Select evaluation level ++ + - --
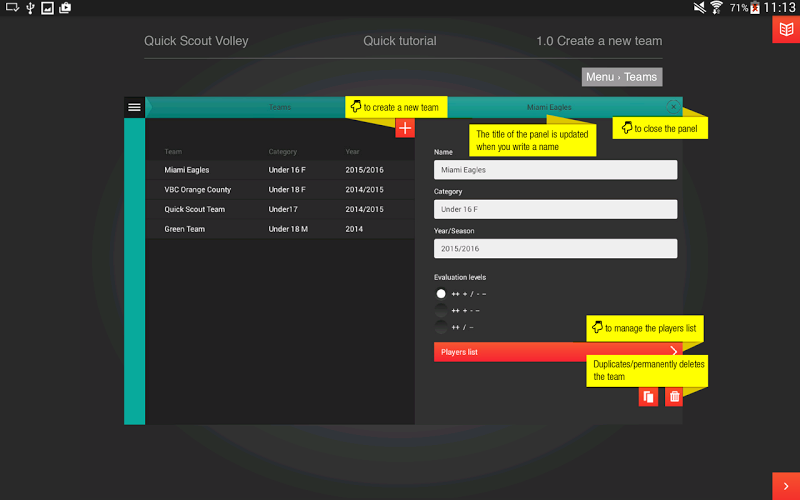This screenshot has width=800, height=500. [x=441, y=310]
